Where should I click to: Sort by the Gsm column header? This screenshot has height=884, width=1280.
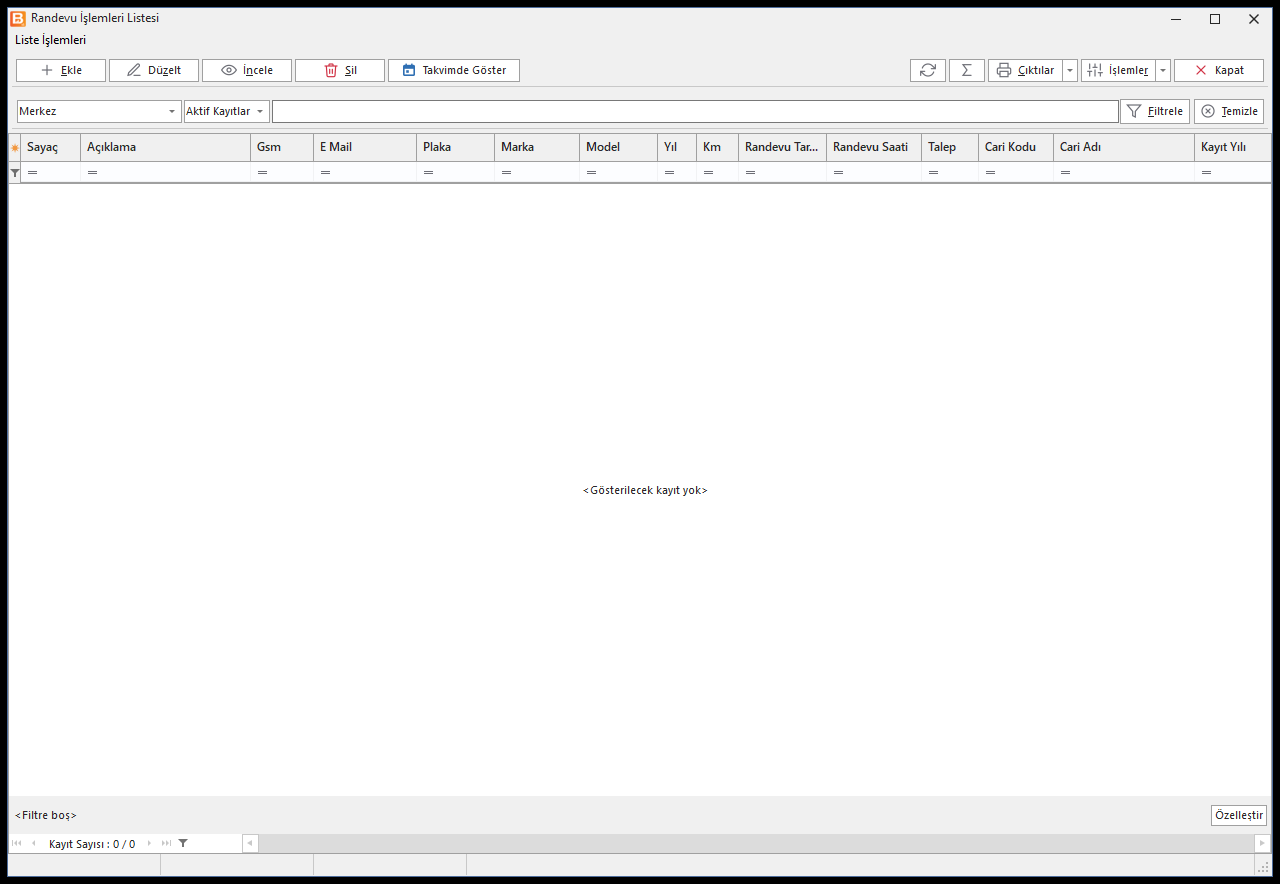click(282, 147)
